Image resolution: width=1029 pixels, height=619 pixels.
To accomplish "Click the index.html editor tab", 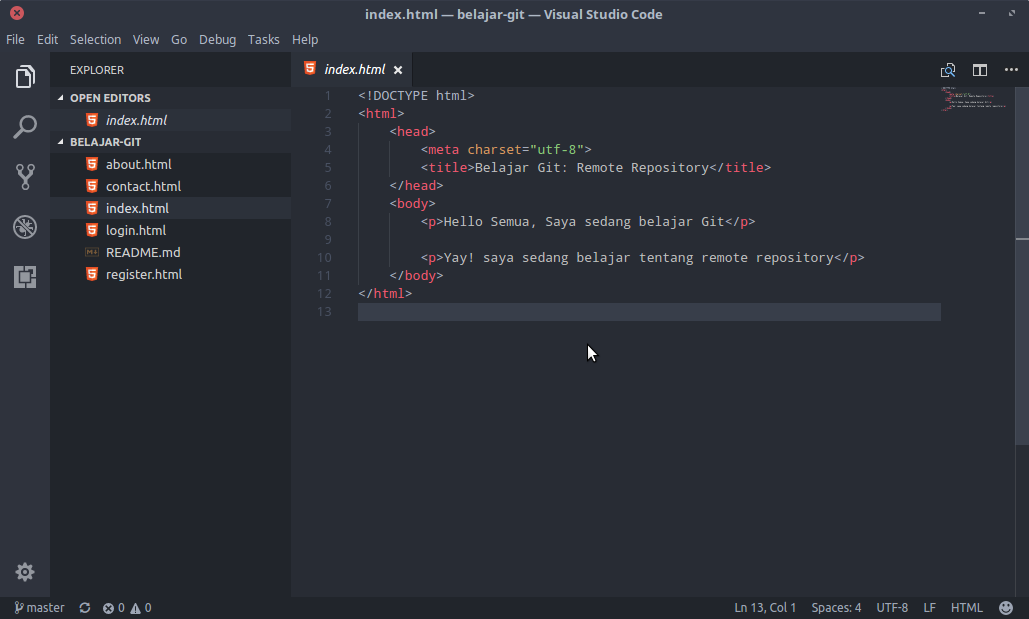I will [352, 70].
